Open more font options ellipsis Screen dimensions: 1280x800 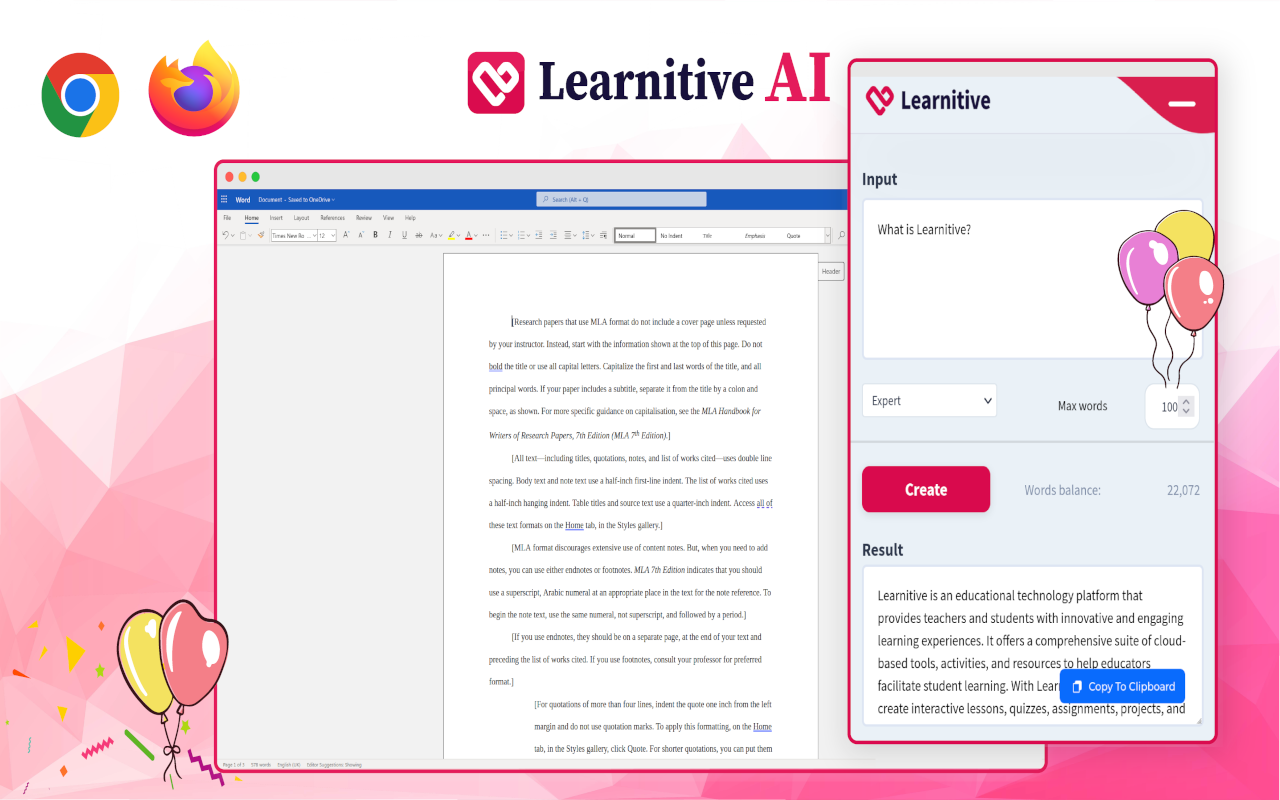(486, 235)
